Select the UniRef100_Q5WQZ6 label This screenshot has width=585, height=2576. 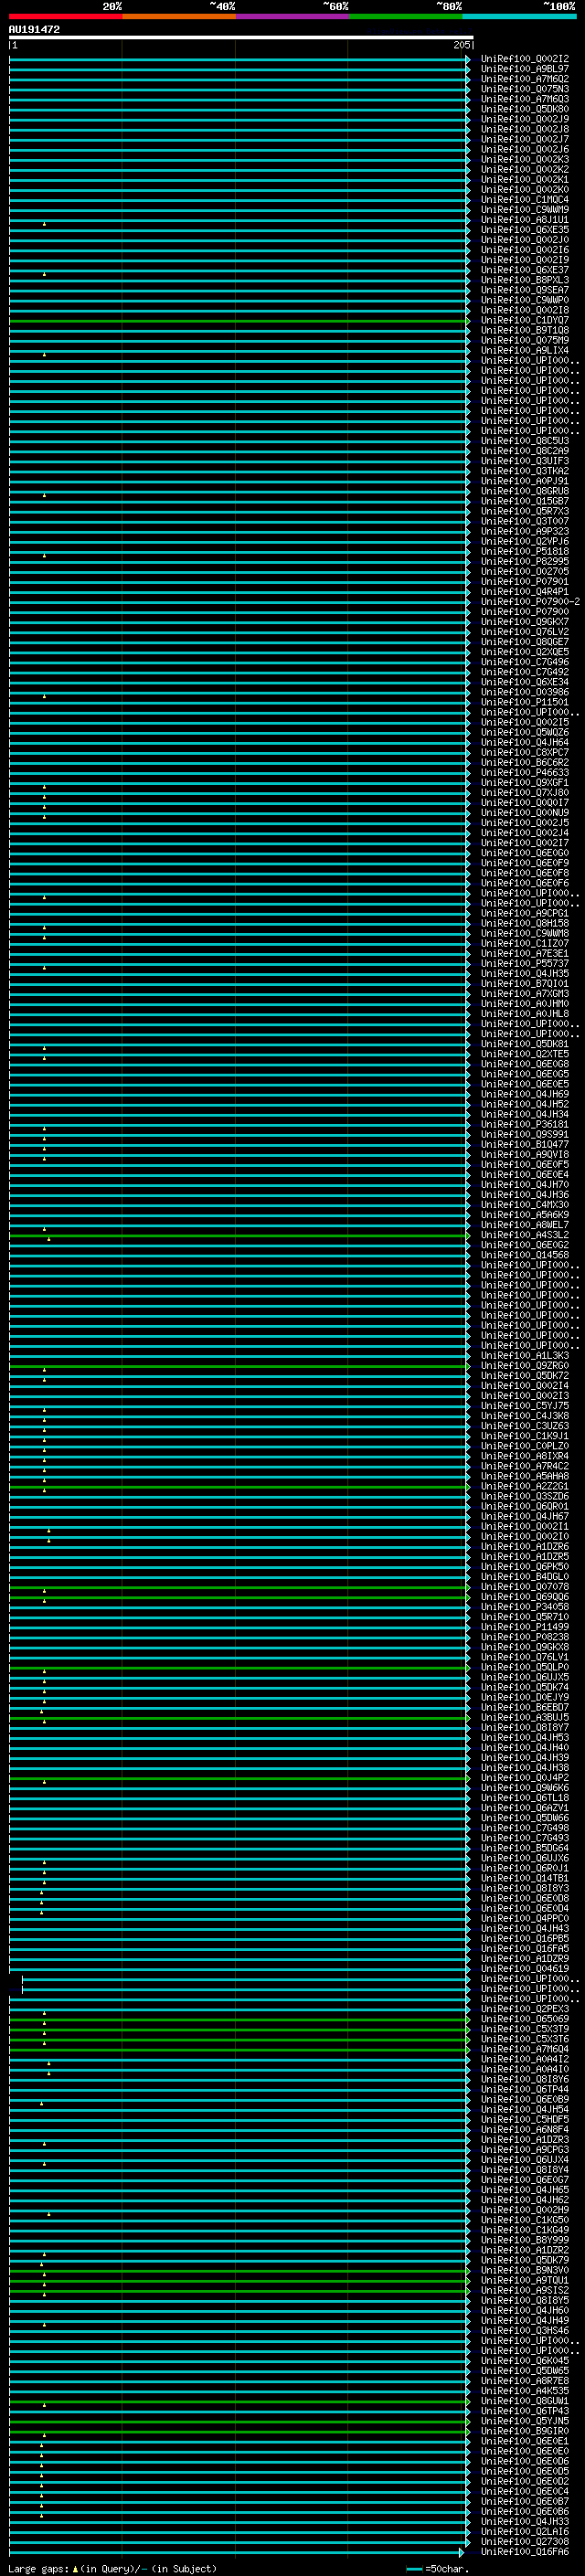[525, 732]
